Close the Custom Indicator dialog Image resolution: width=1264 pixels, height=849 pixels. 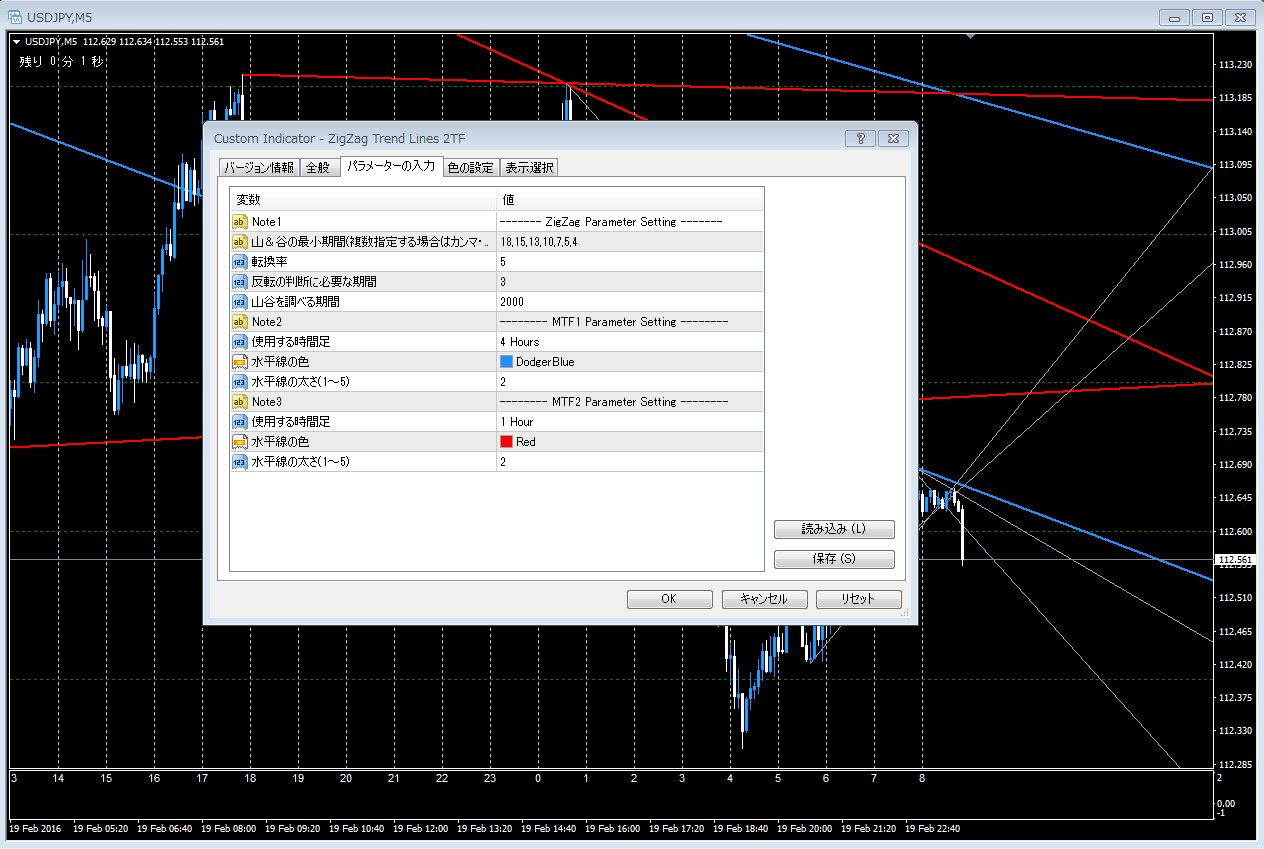pyautogui.click(x=893, y=138)
